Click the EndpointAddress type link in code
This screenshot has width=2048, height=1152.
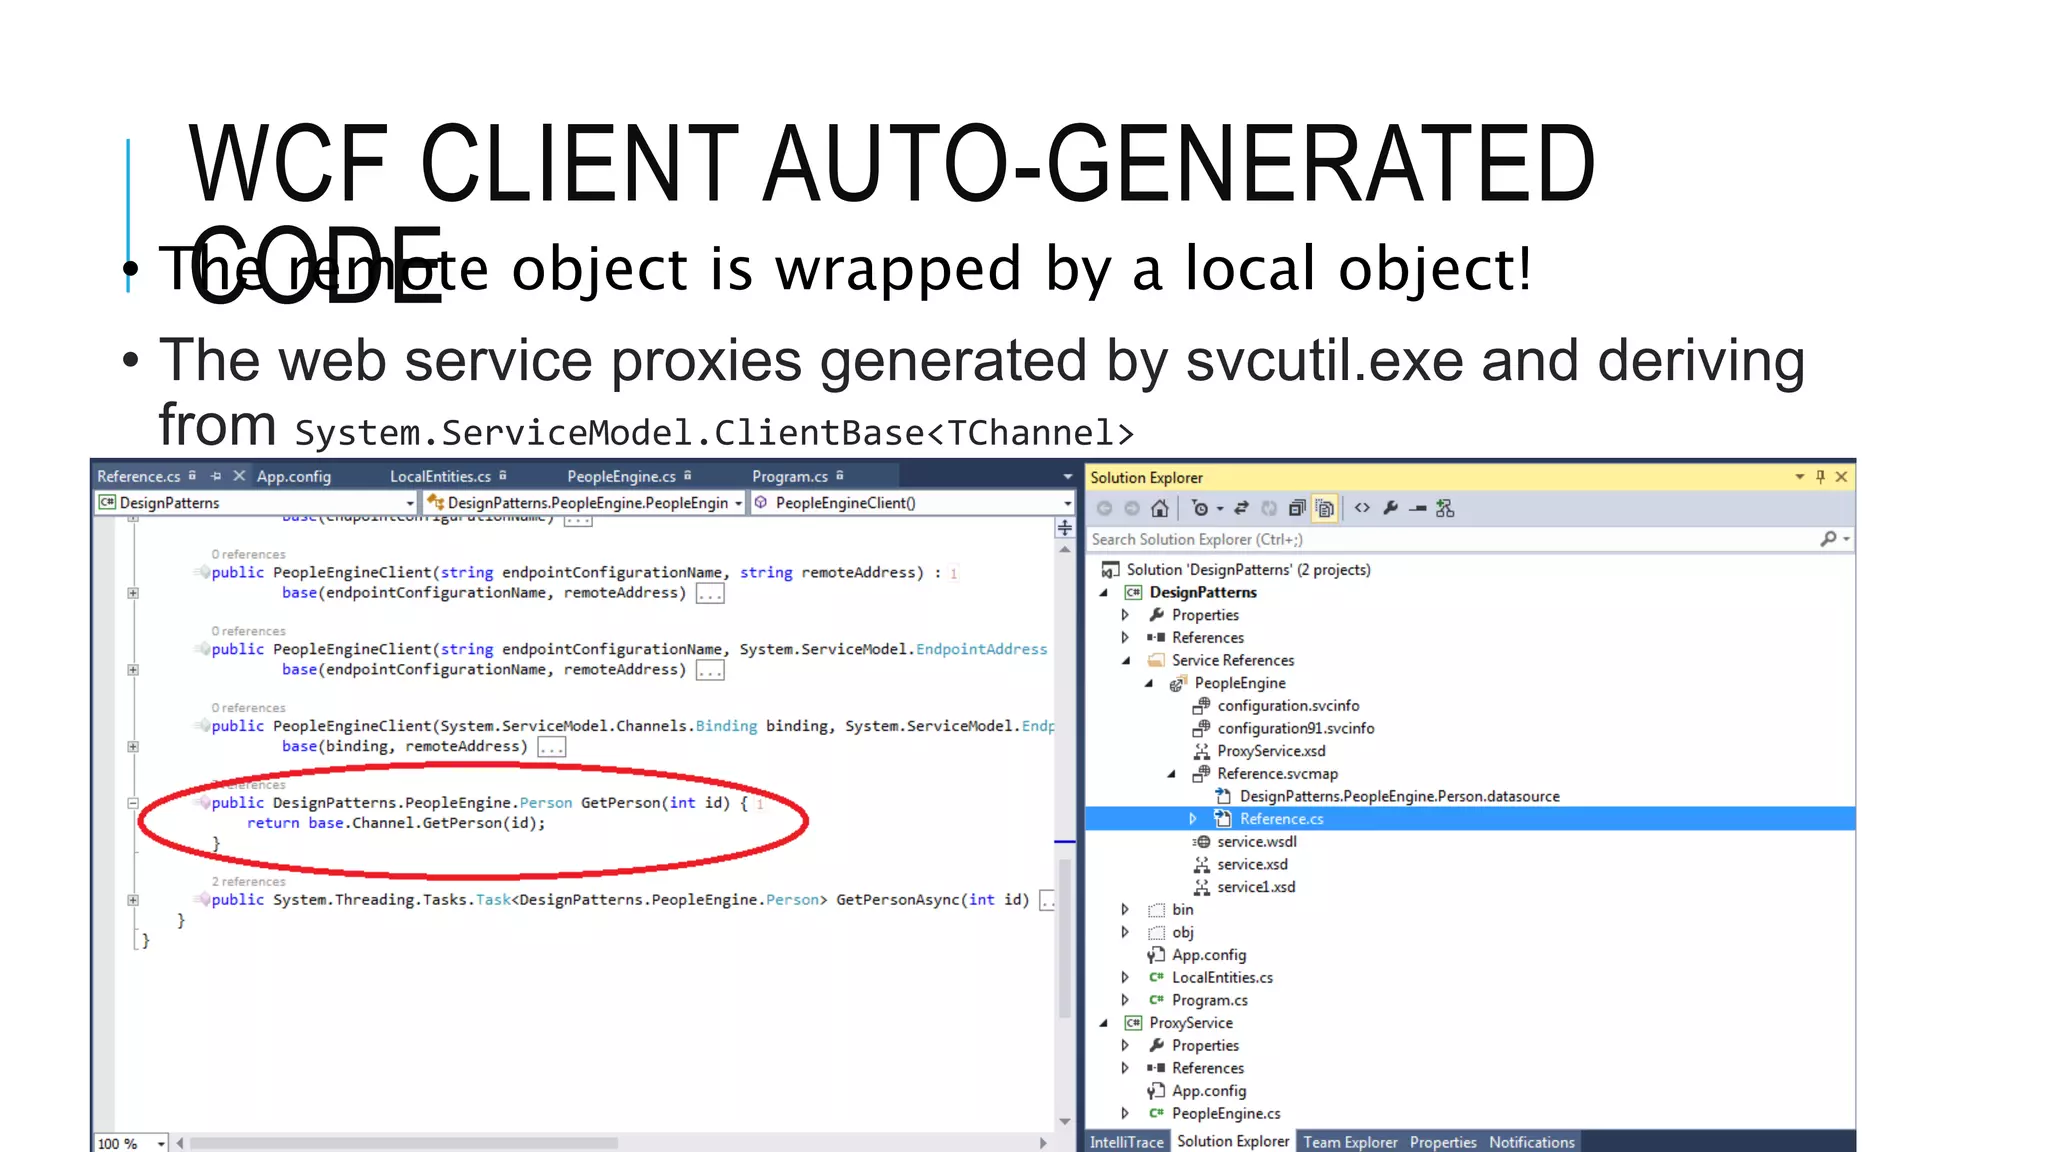pyautogui.click(x=981, y=649)
